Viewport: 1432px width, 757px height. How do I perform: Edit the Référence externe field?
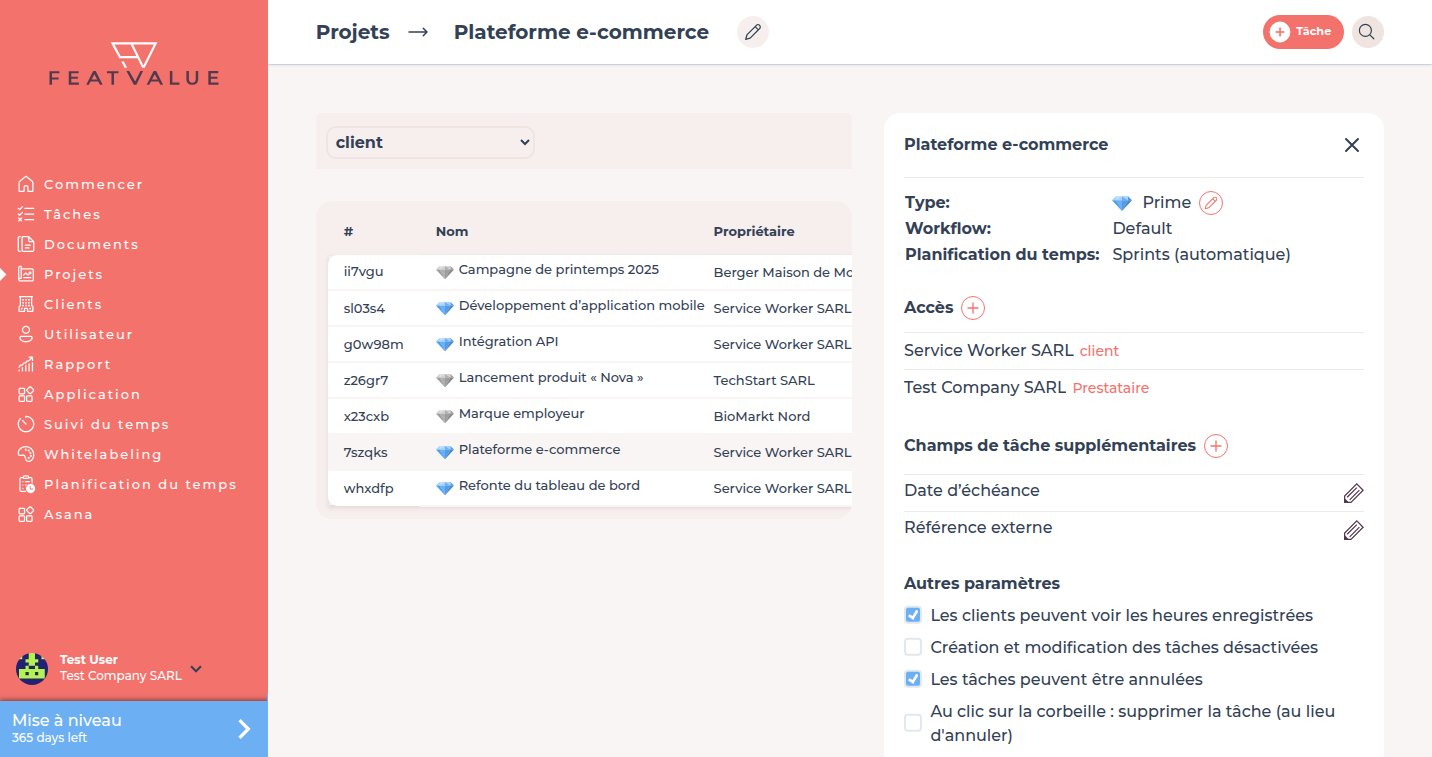(1353, 530)
